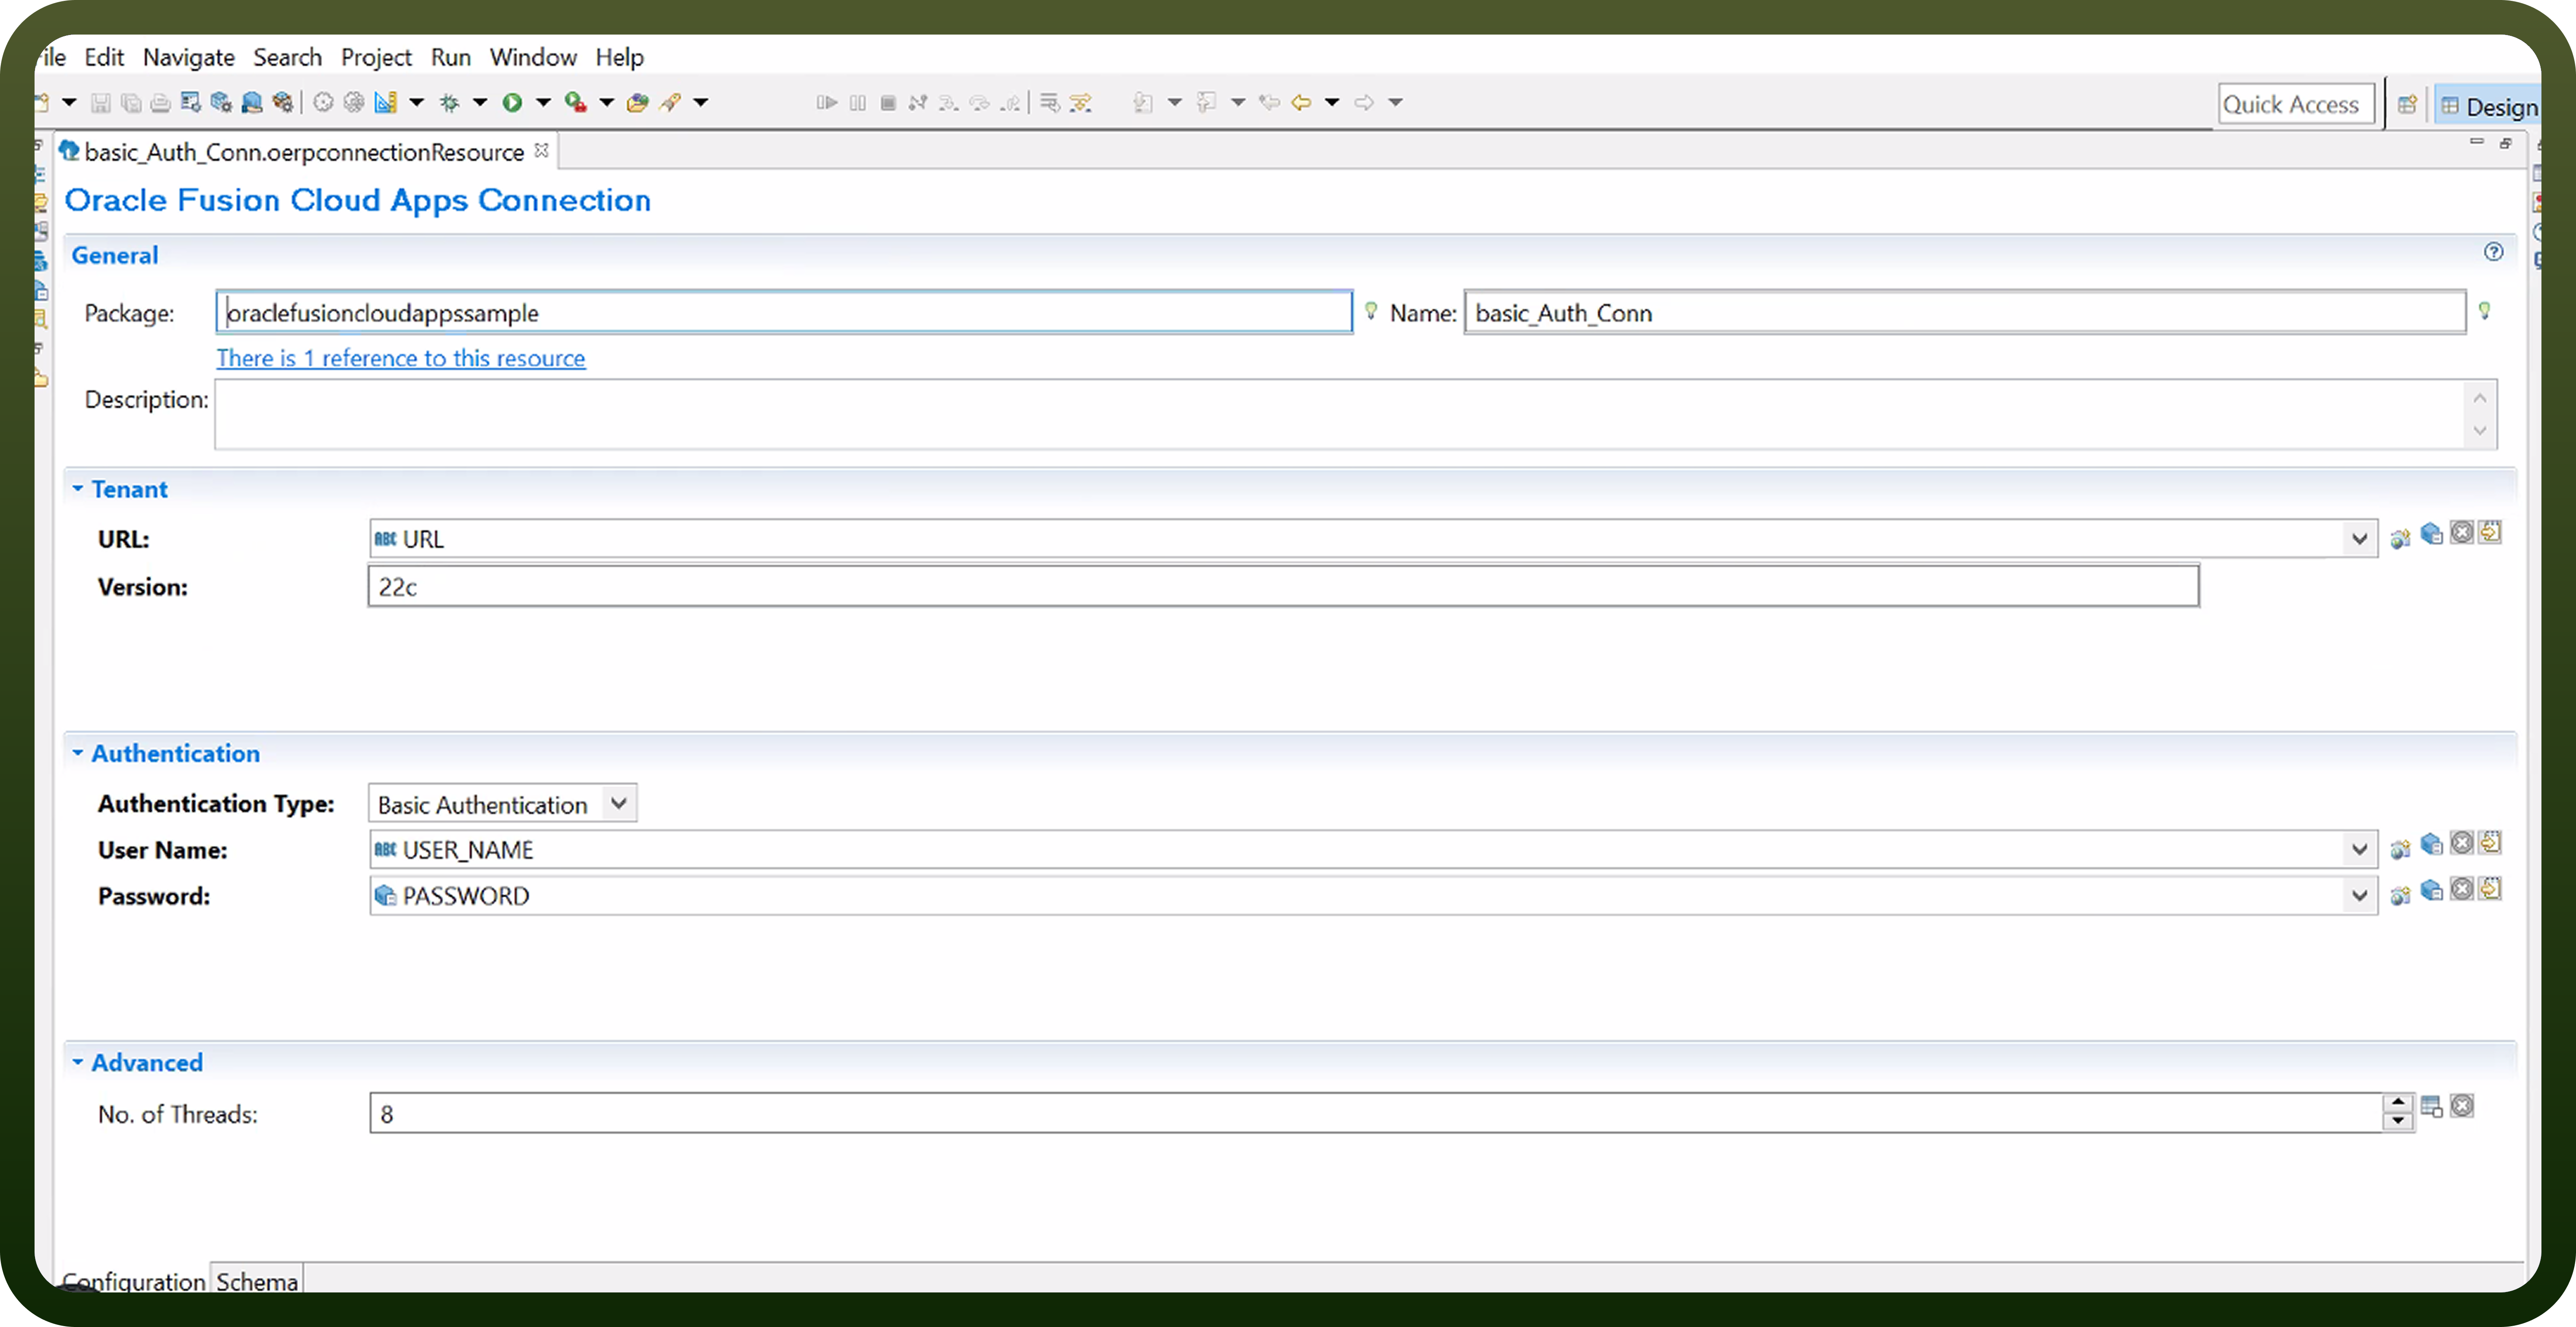Open the User Name property dropdown

[2359, 849]
